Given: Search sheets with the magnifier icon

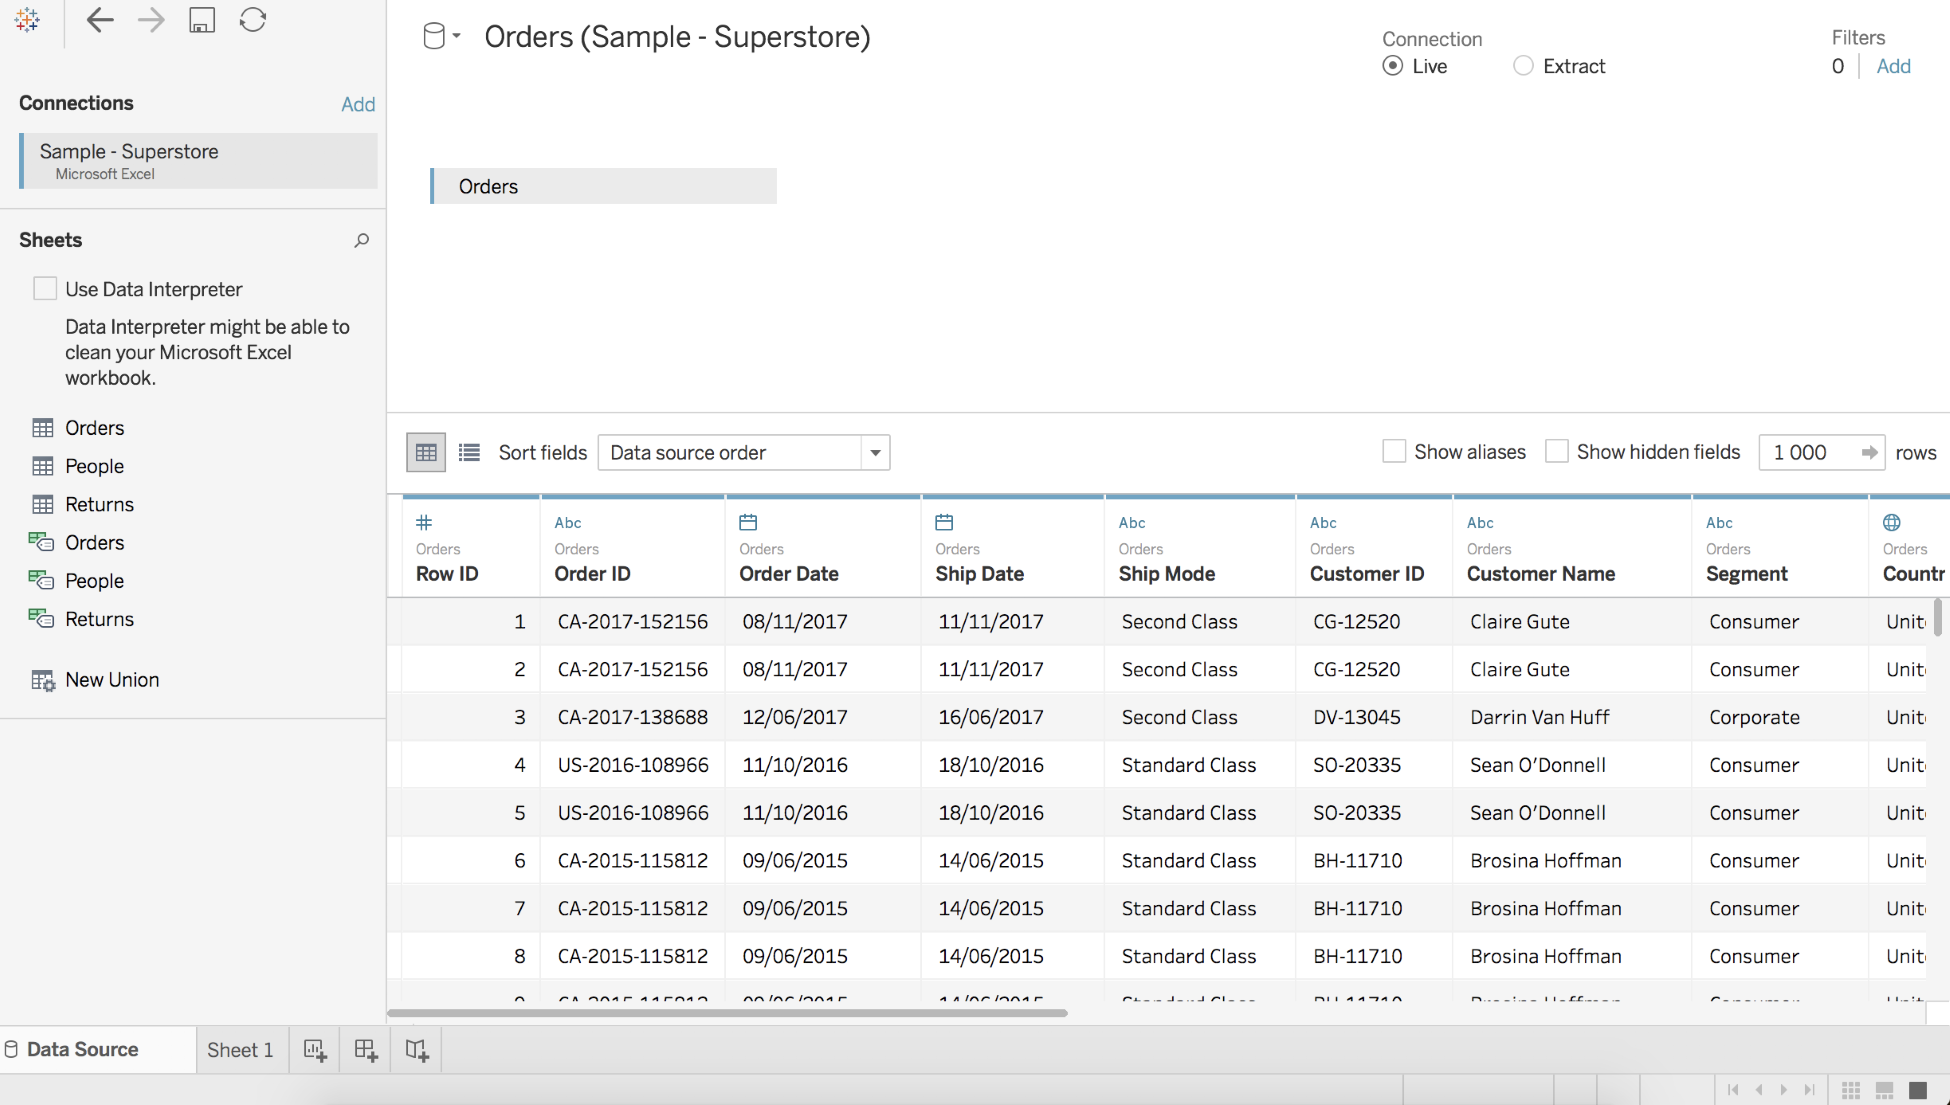Looking at the screenshot, I should 361,240.
